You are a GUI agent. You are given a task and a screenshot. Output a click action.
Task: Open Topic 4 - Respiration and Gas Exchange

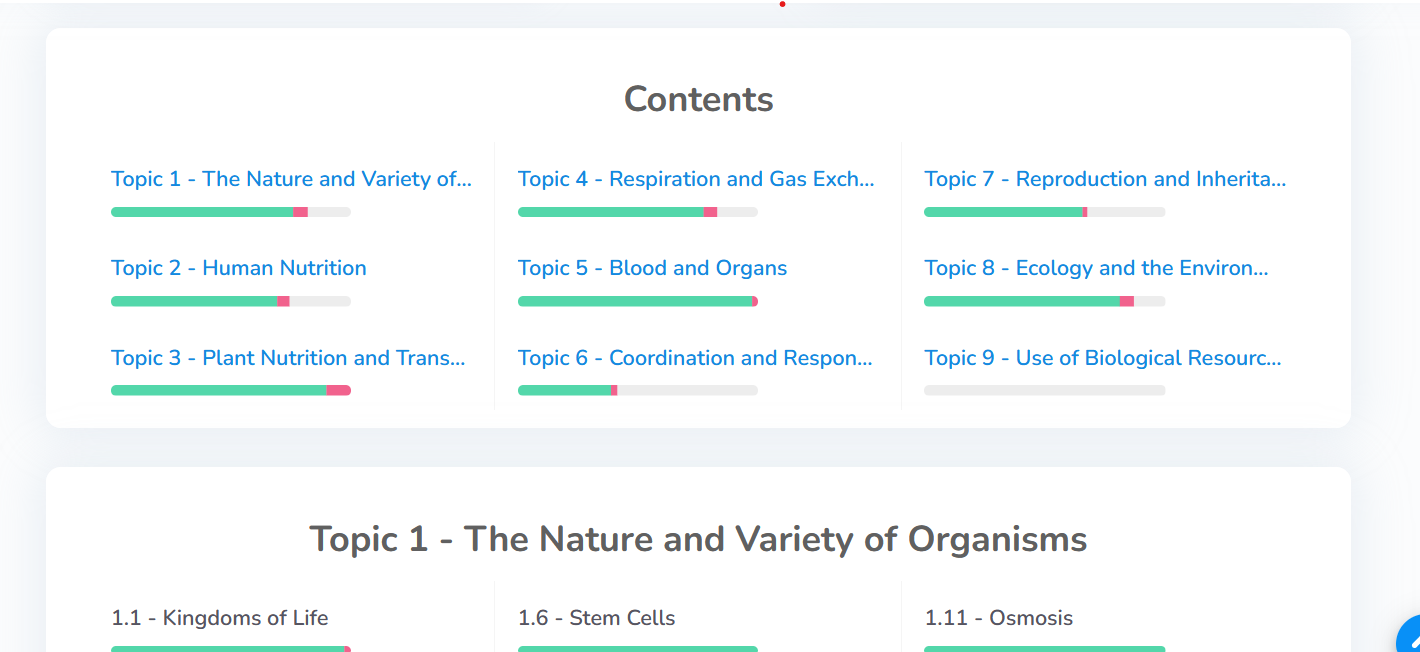pyautogui.click(x=695, y=179)
